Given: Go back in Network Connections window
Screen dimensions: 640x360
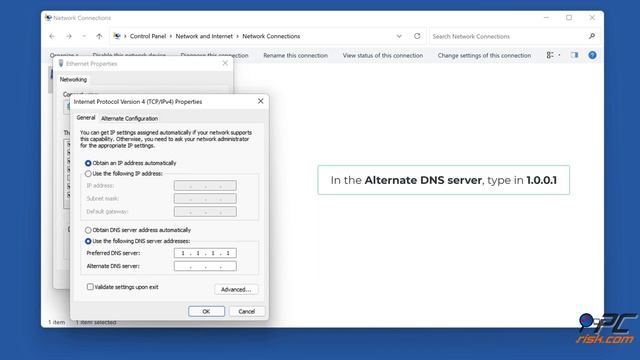Looking at the screenshot, I should pos(52,36).
